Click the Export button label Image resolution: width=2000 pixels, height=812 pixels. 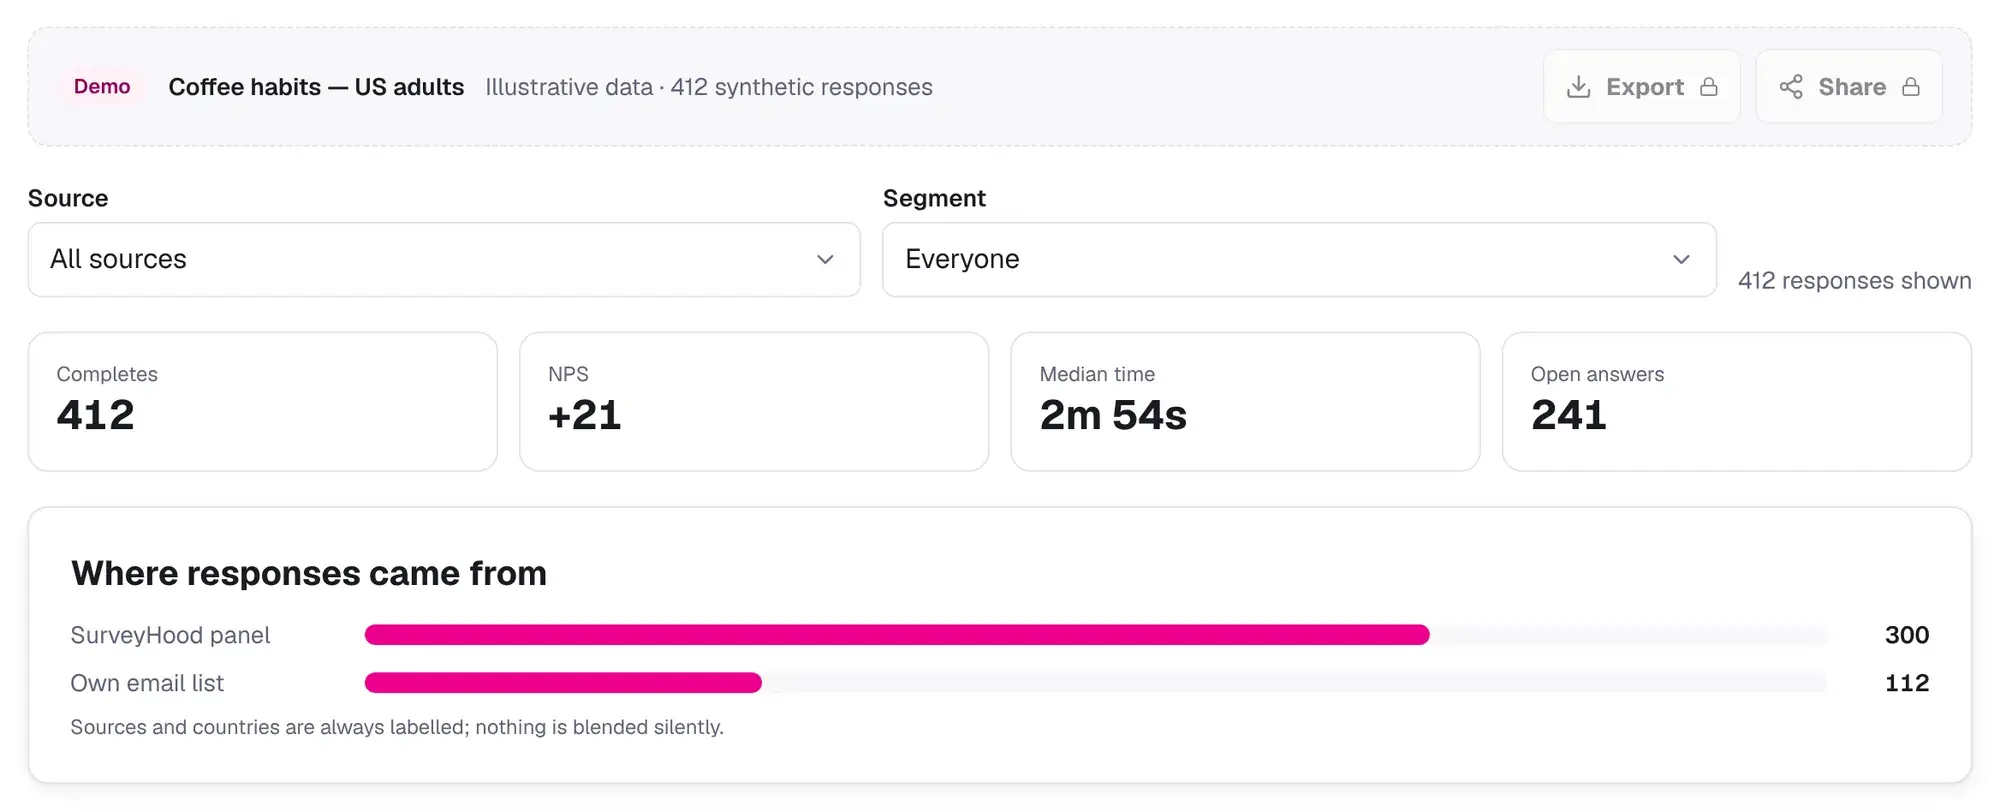click(1645, 87)
